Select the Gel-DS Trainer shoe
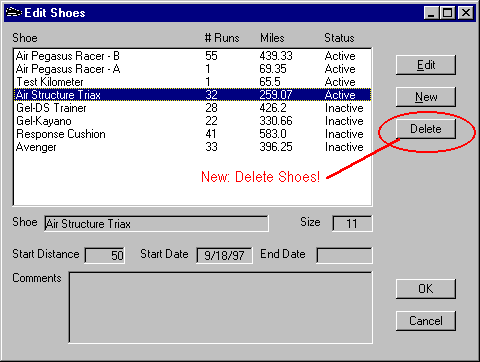Screen dimensions: 480x362 [x=192, y=108]
